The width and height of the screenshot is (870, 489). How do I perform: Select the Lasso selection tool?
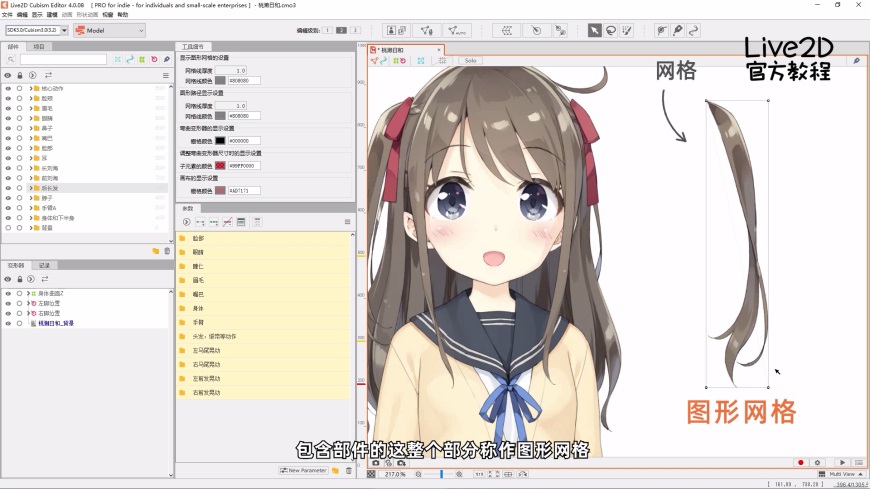click(x=611, y=31)
